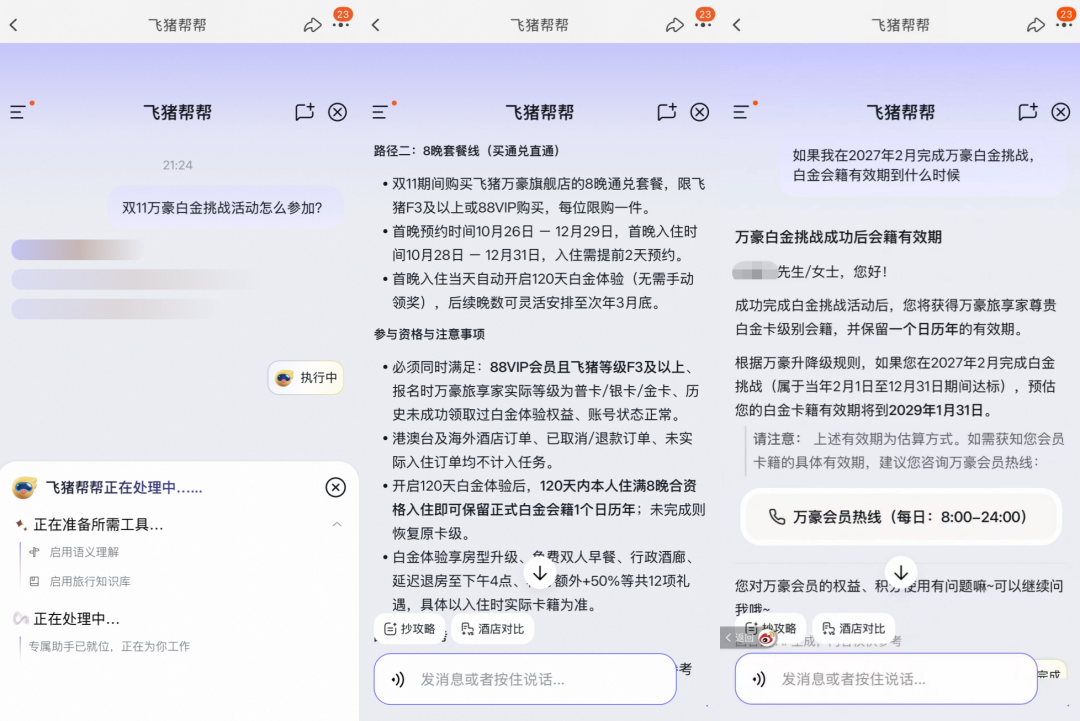Tap 酒店对比 chip on the middle screen
Image resolution: width=1080 pixels, height=721 pixels.
[x=493, y=629]
